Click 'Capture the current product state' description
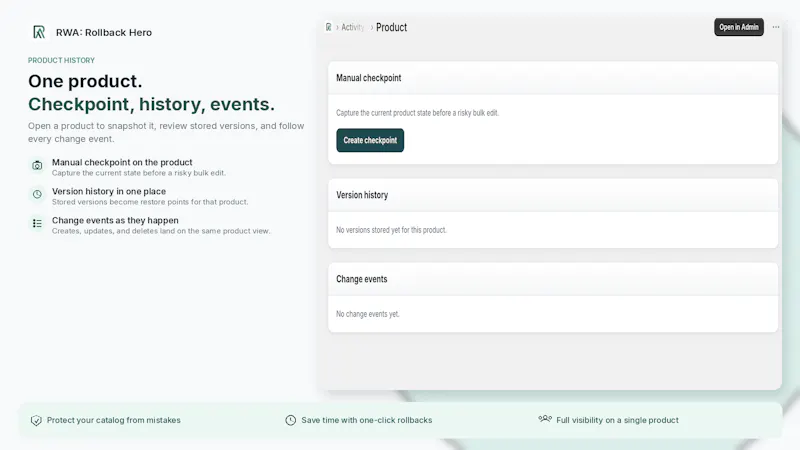 pyautogui.click(x=417, y=113)
